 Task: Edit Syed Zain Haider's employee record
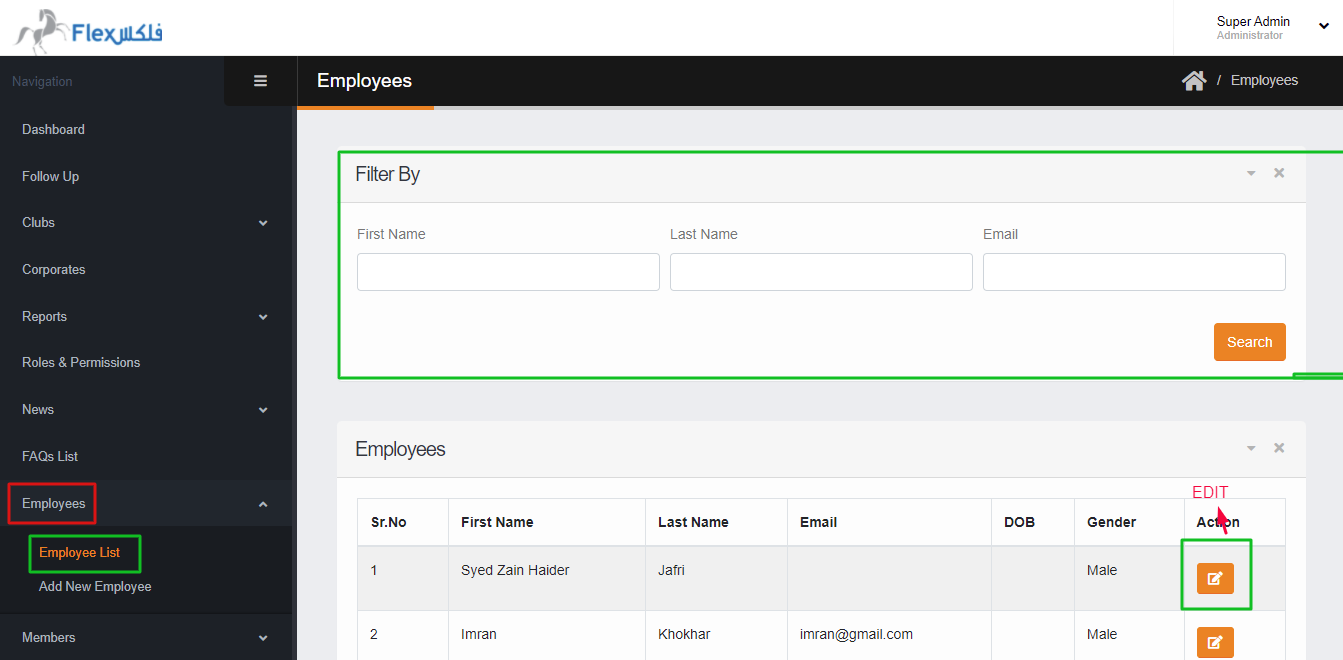click(x=1215, y=578)
